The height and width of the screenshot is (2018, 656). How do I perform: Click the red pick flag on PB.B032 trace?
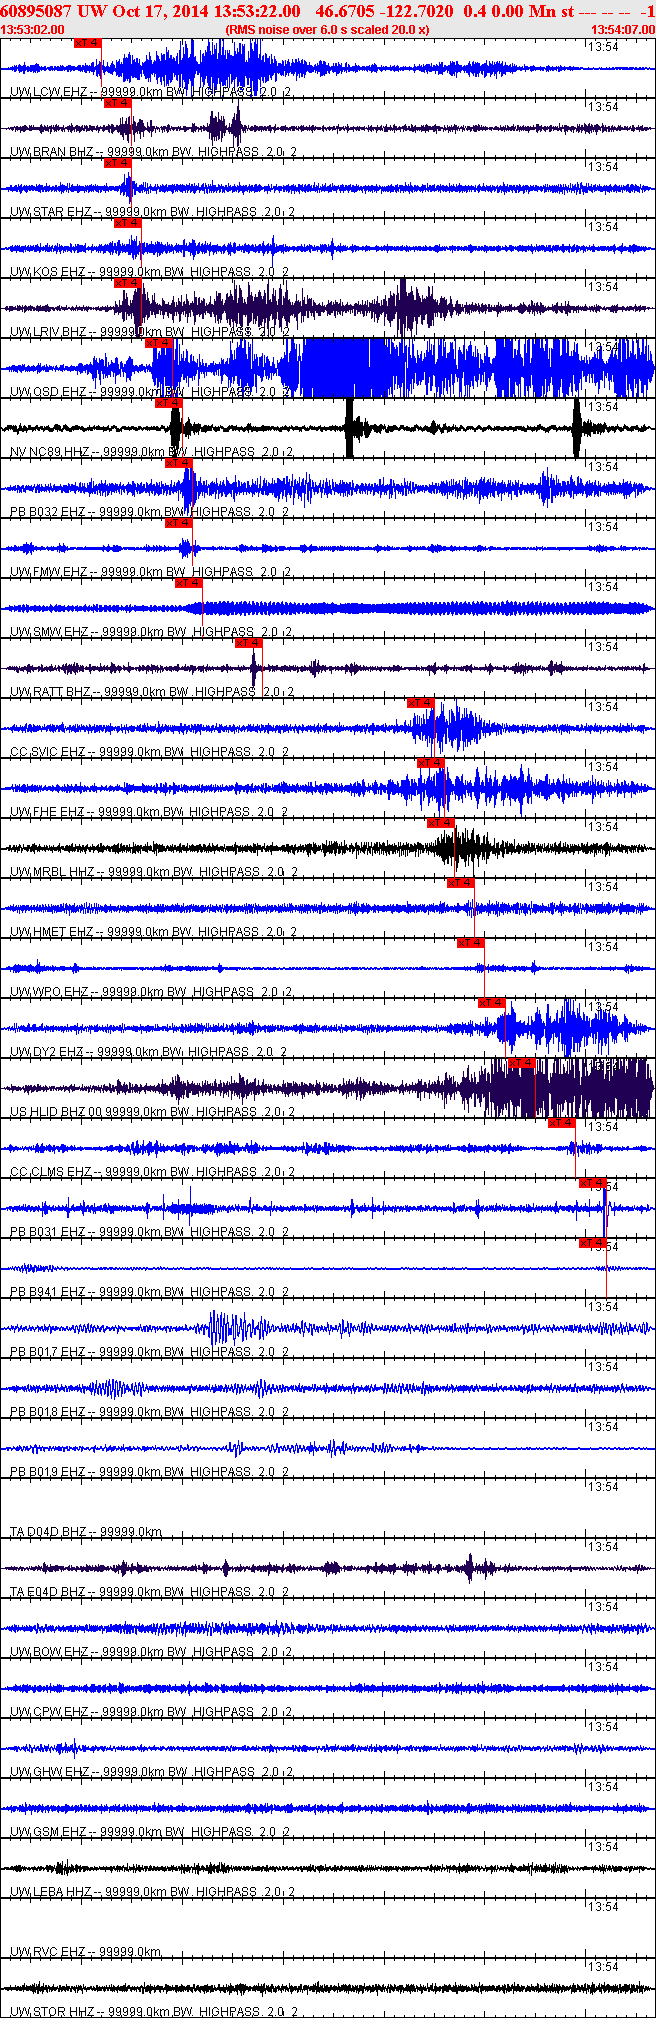point(180,463)
